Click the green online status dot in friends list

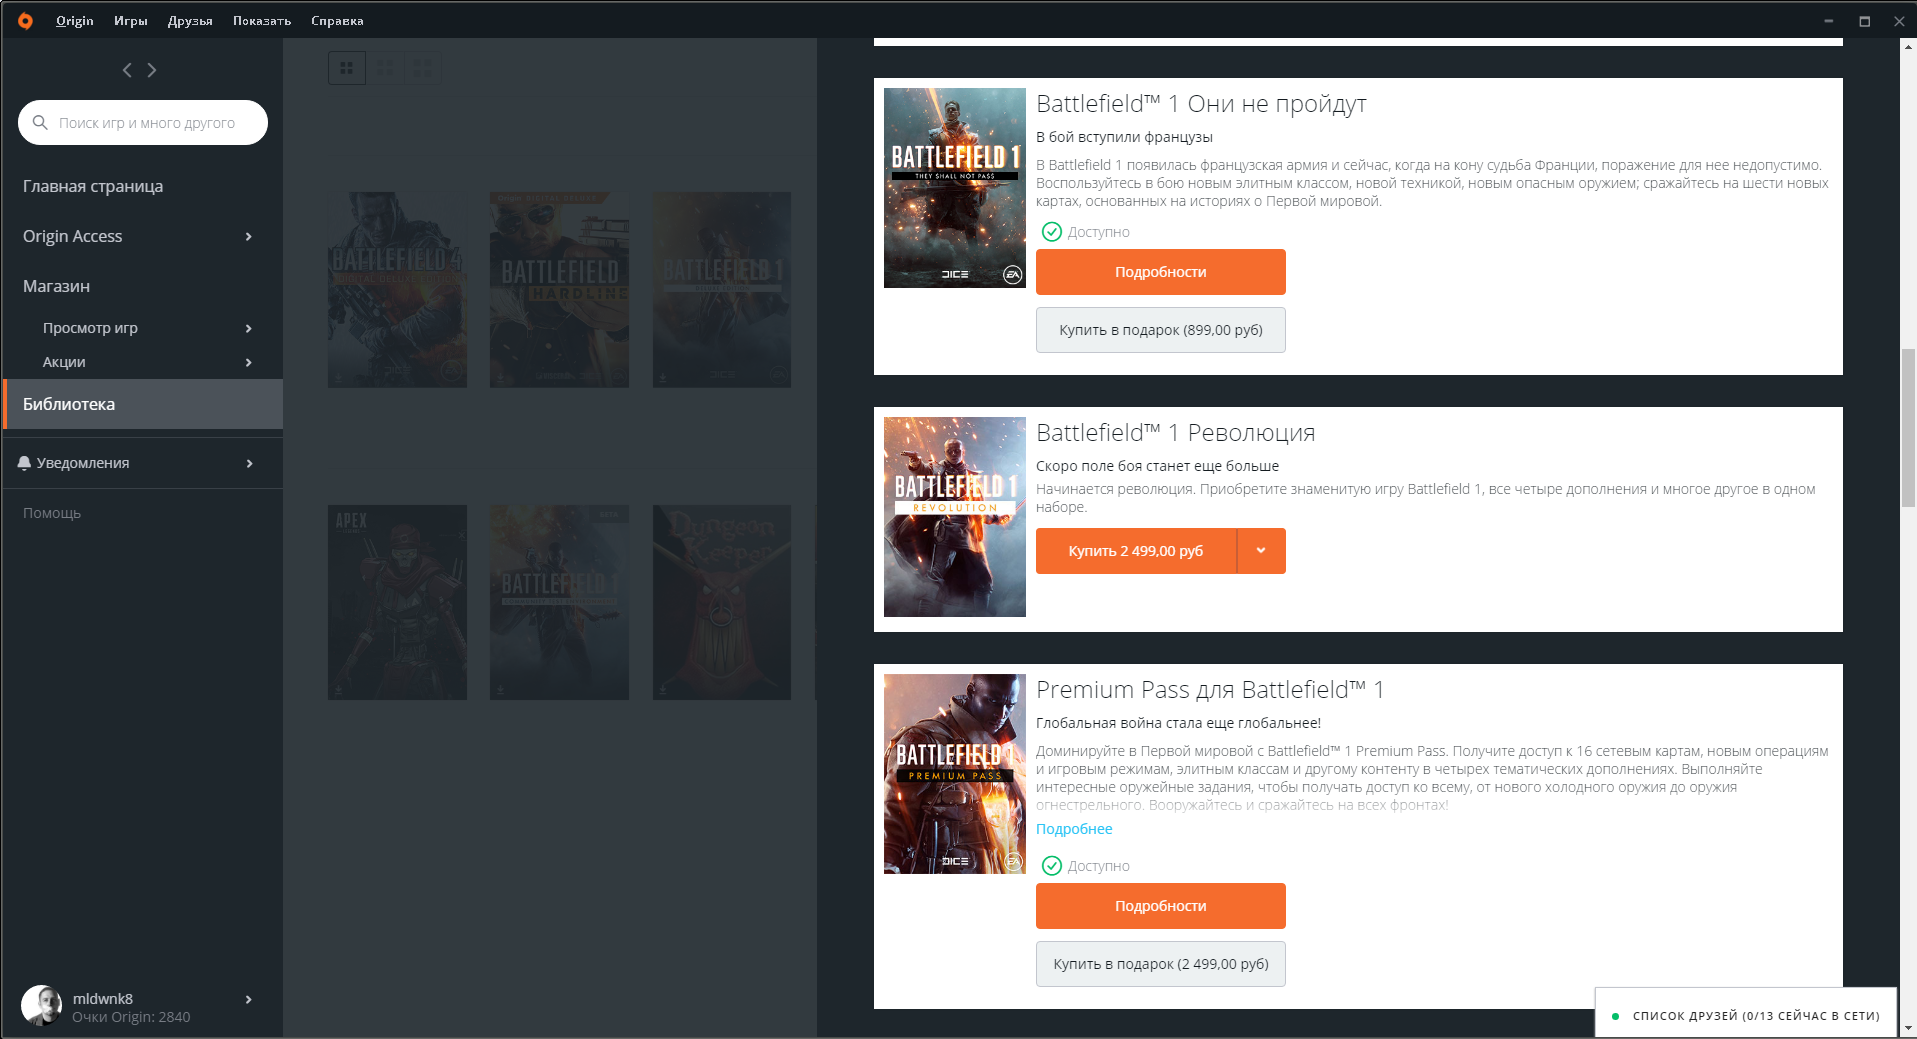[x=1615, y=1016]
